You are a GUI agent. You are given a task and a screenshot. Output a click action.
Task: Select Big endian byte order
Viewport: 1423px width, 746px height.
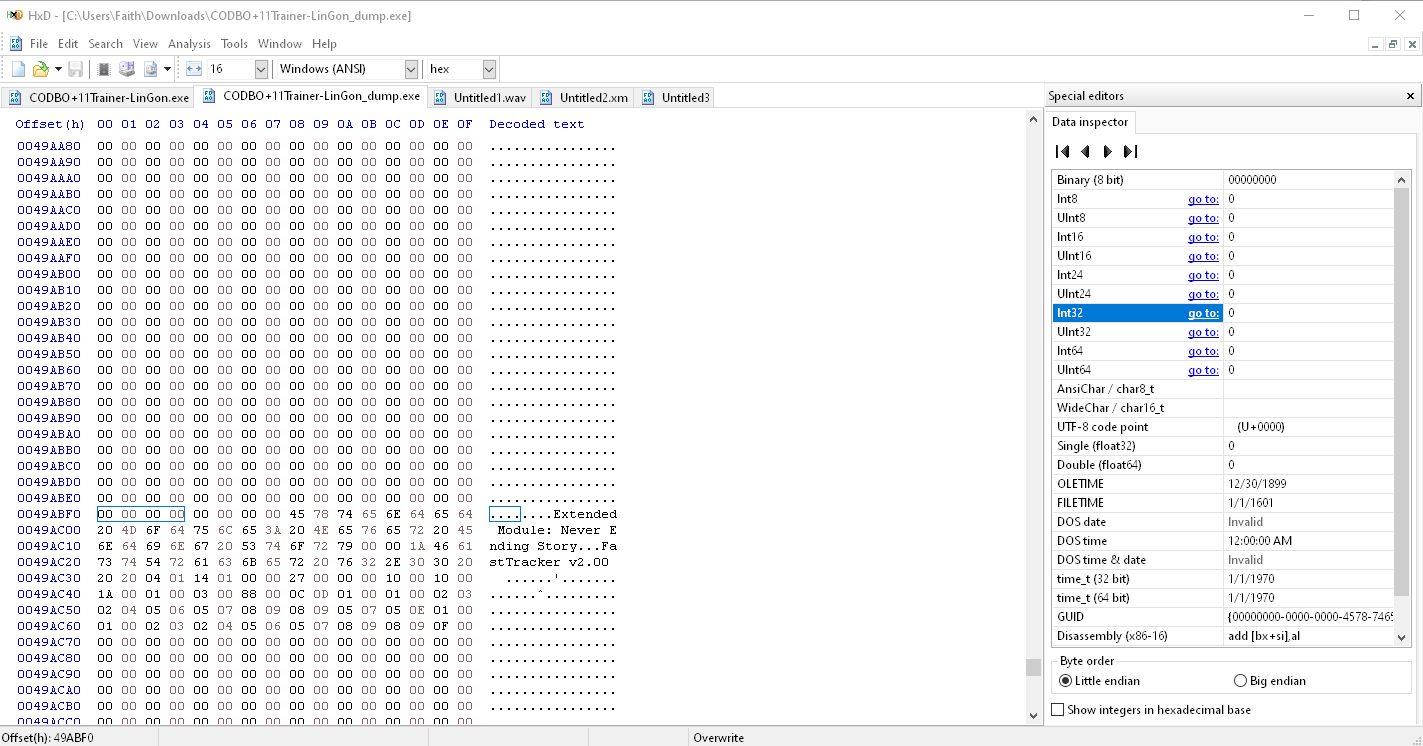coord(1270,681)
